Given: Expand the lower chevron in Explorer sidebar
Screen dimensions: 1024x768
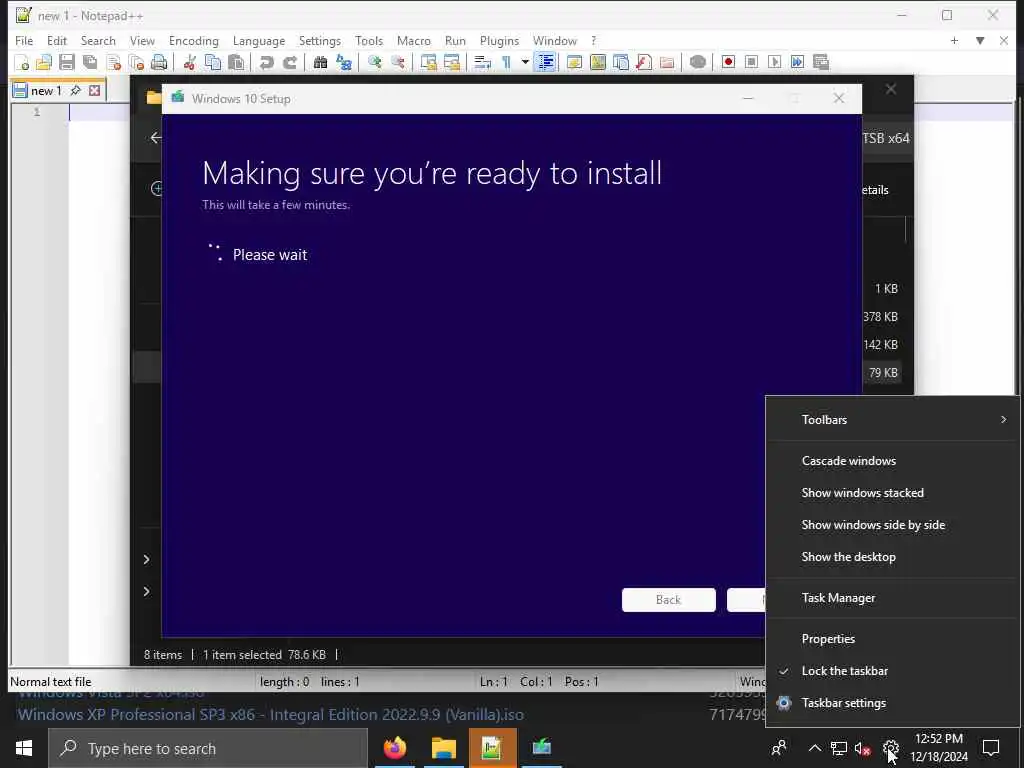Looking at the screenshot, I should pos(146,592).
